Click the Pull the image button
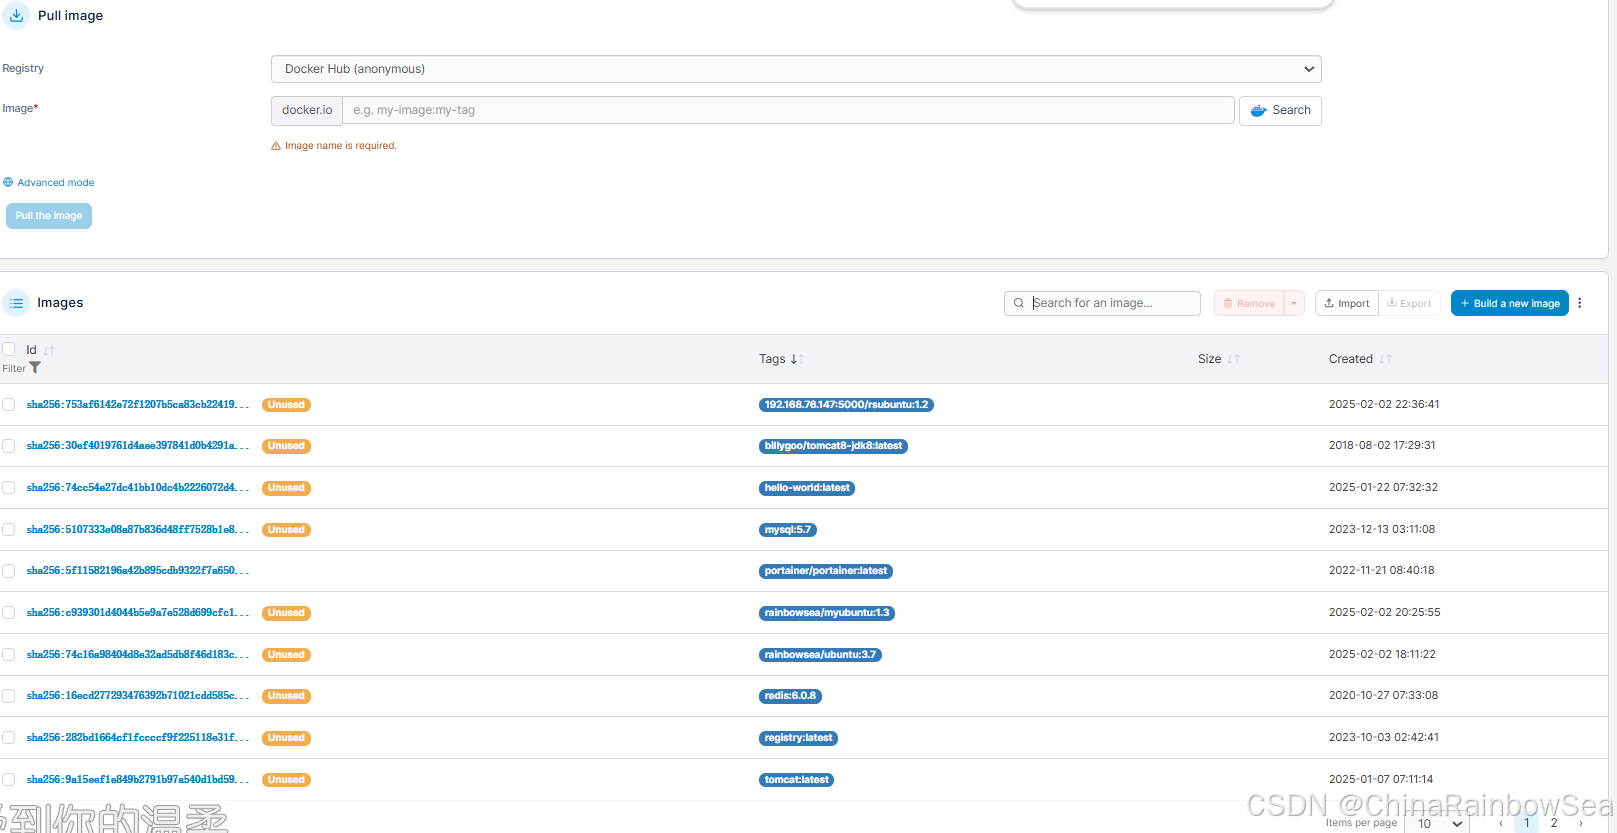Image resolution: width=1617 pixels, height=833 pixels. (49, 216)
